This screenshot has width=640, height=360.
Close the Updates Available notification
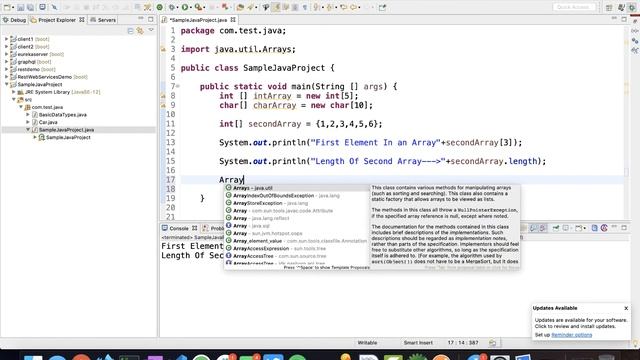pos(626,308)
